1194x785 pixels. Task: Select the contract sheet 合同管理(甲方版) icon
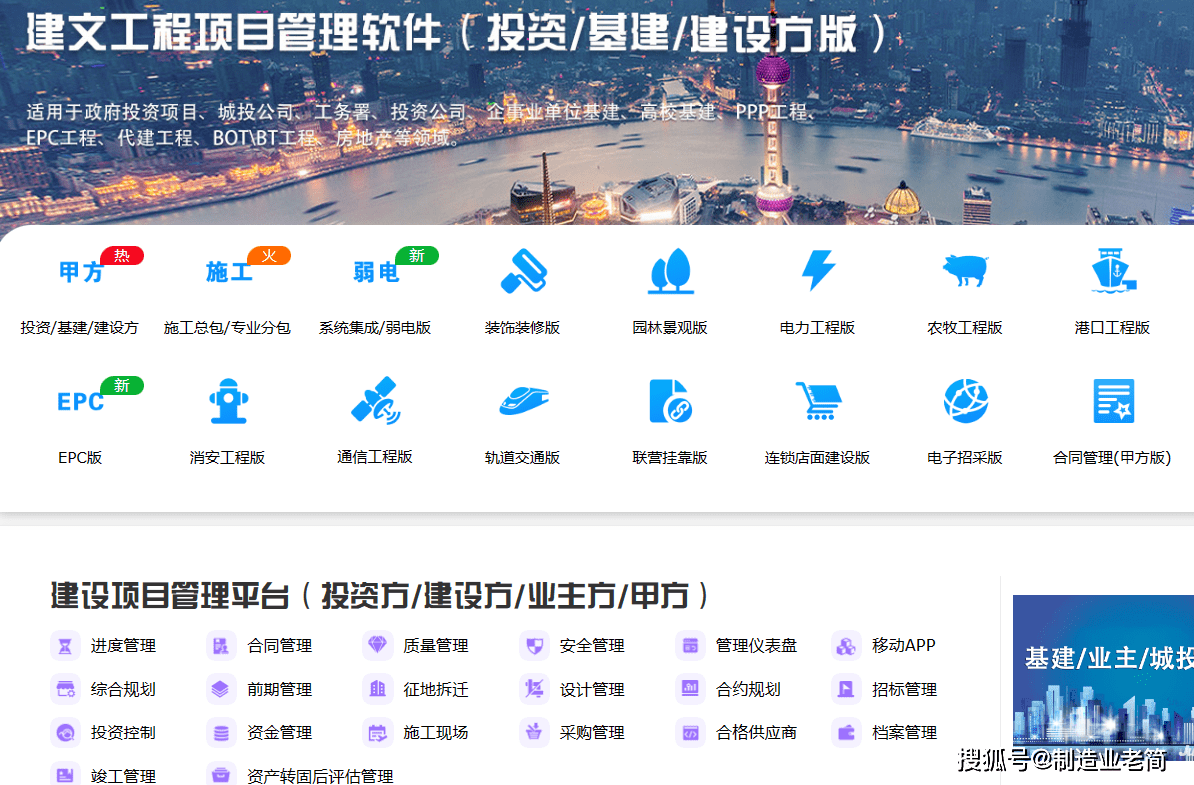pyautogui.click(x=1113, y=400)
